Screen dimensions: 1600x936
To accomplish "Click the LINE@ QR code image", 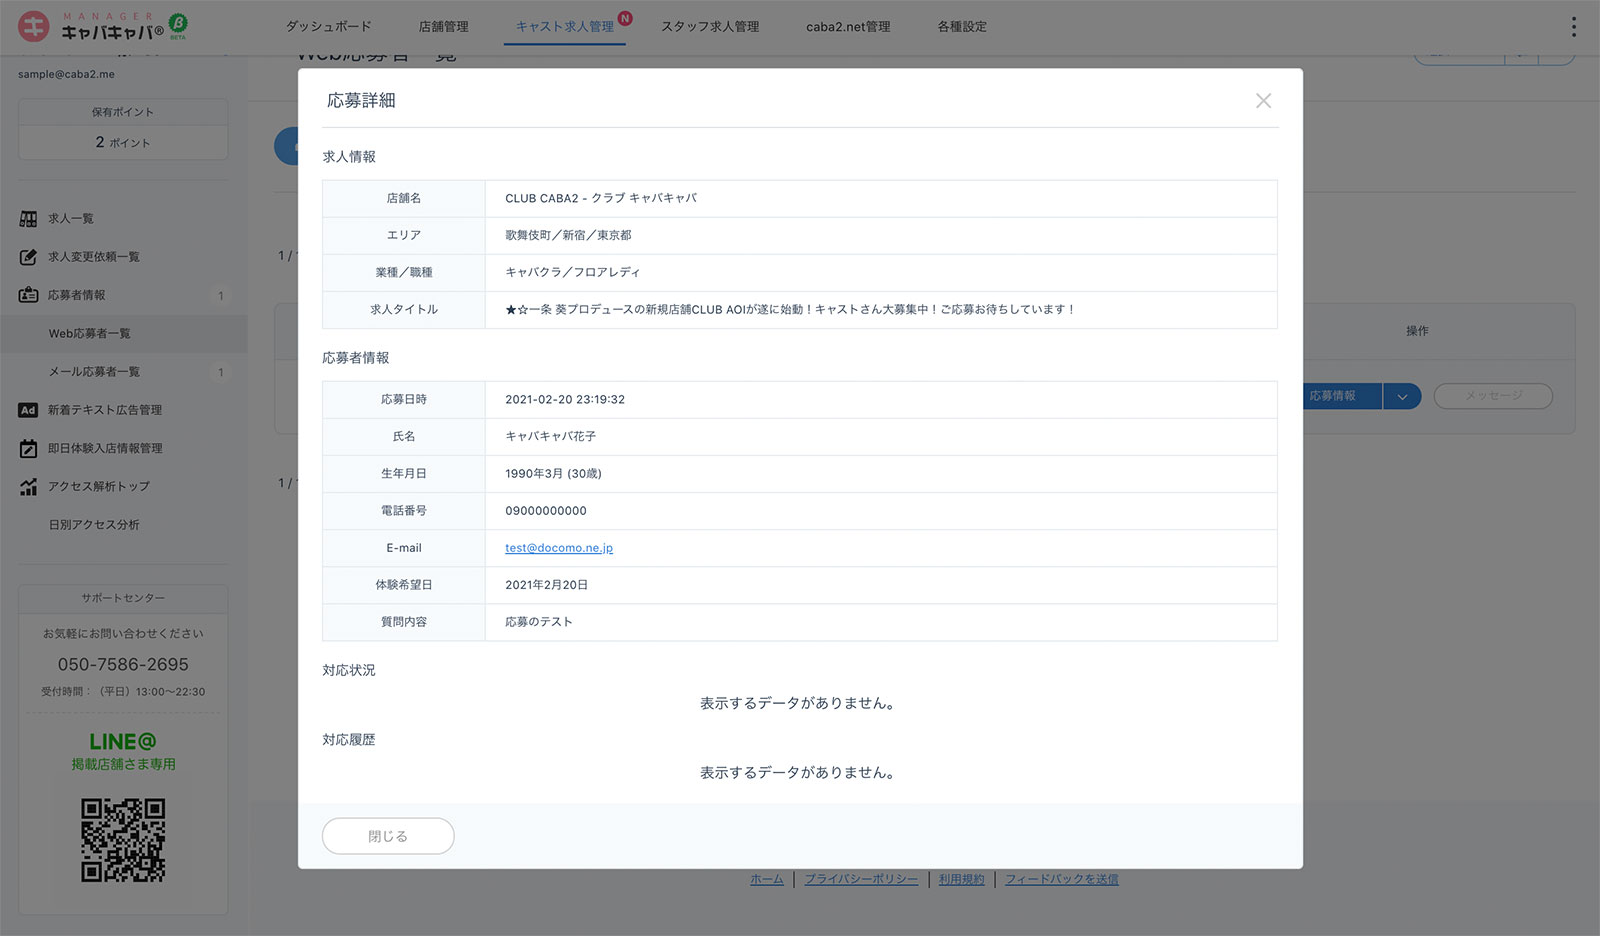I will pos(123,840).
